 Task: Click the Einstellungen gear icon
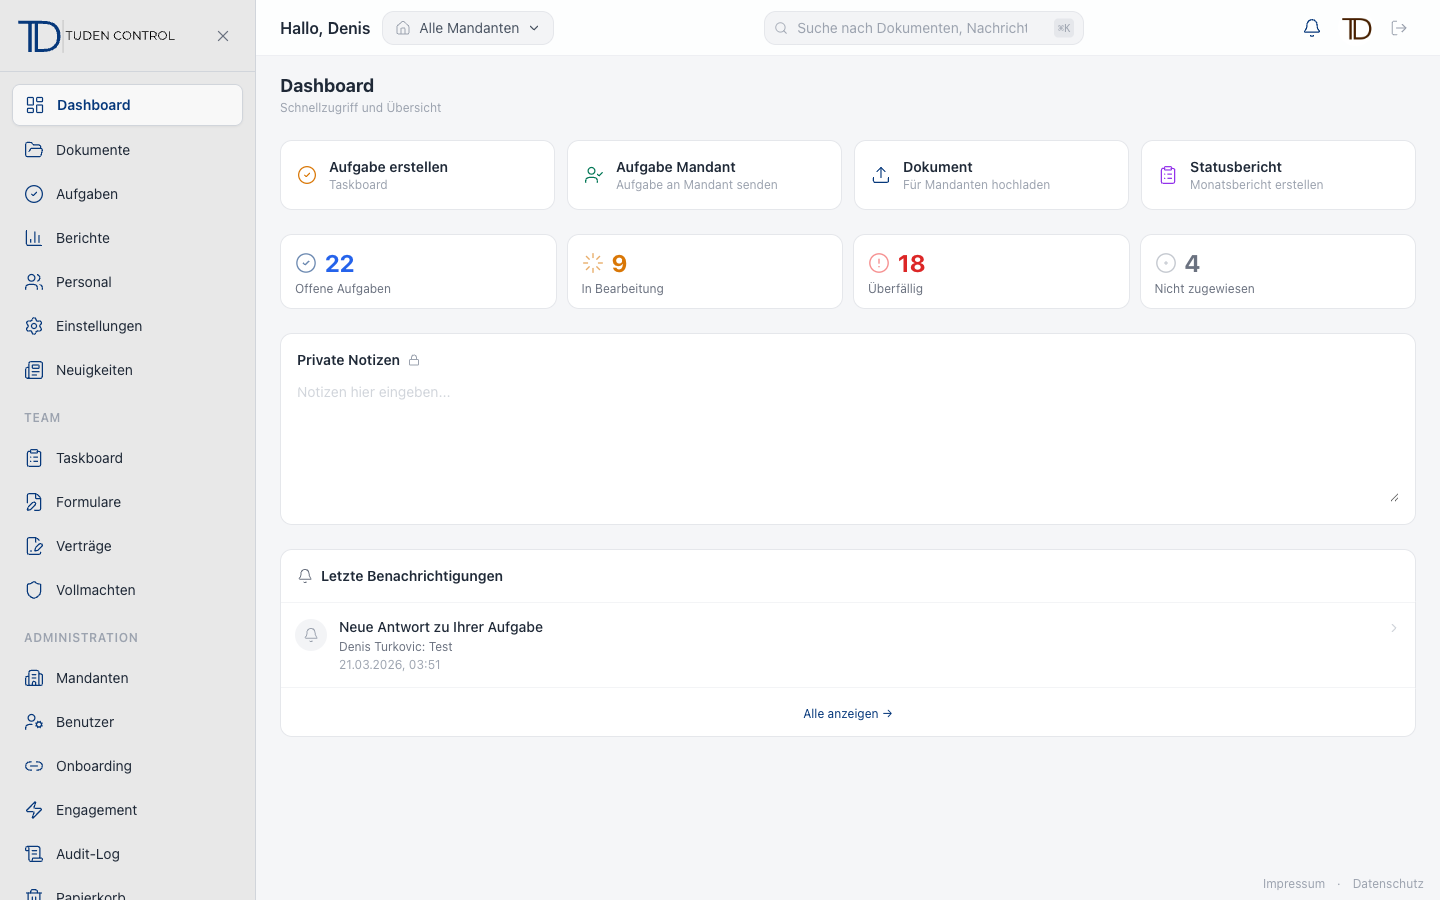click(x=34, y=326)
